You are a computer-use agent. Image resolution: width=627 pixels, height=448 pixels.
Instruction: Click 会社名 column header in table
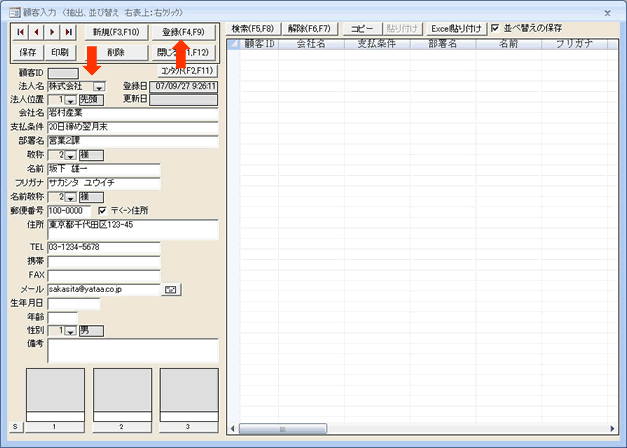pos(311,44)
